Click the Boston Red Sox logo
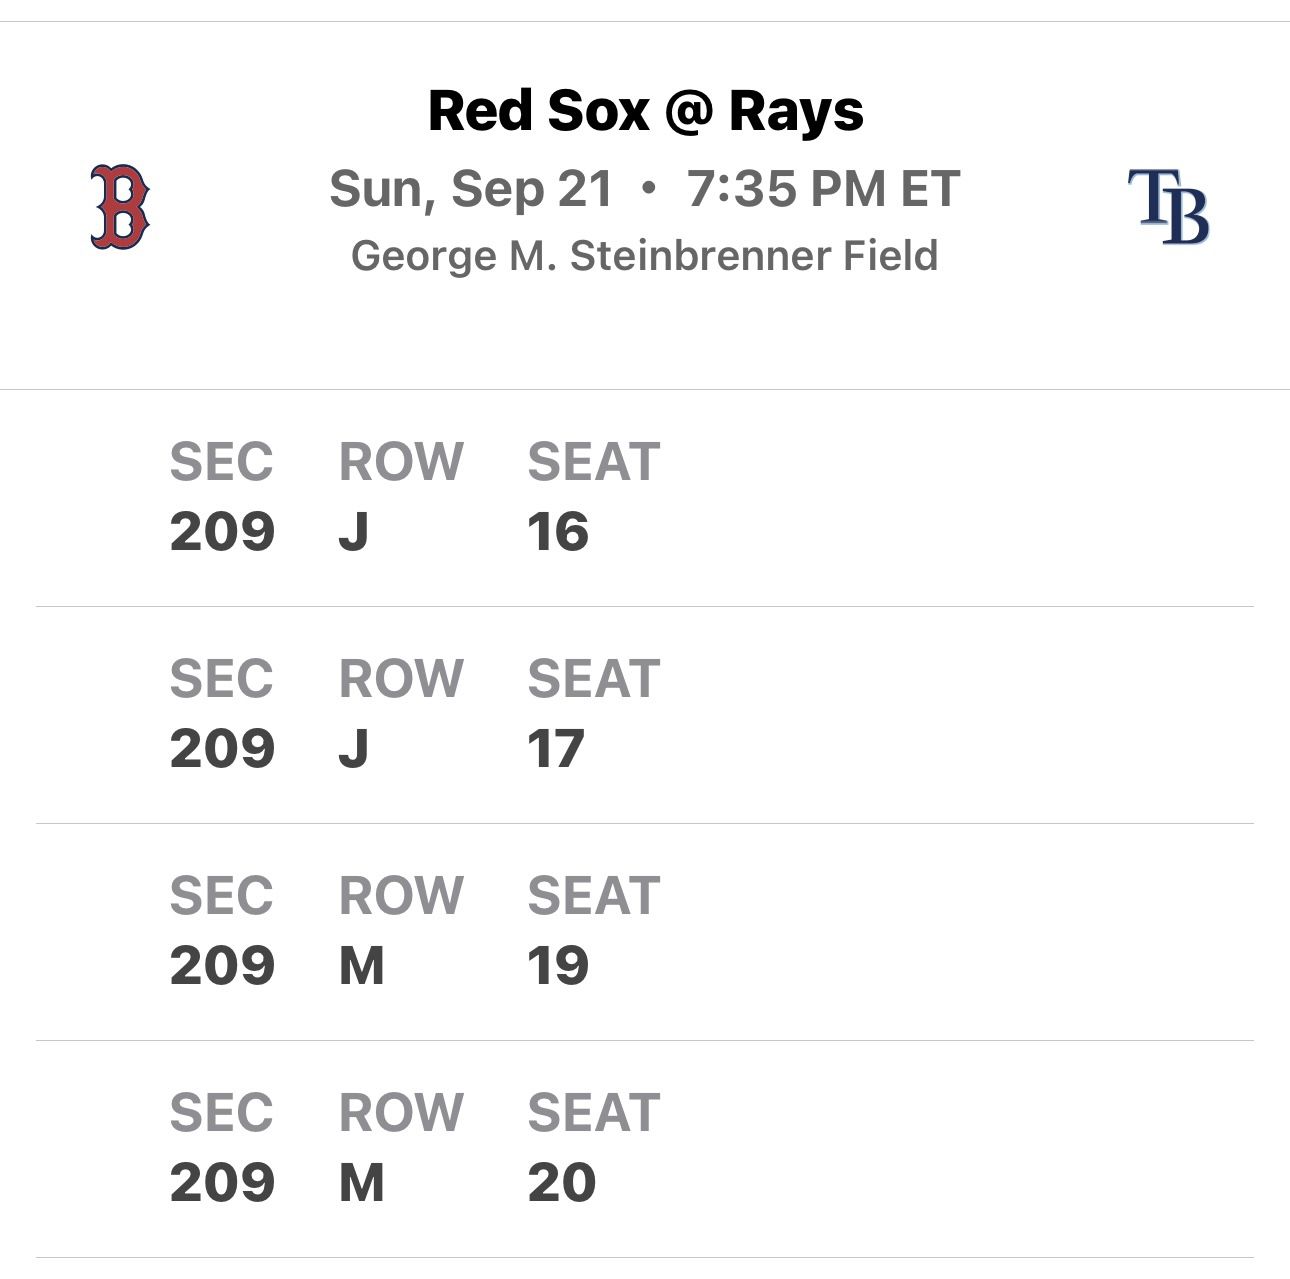The width and height of the screenshot is (1290, 1279). (120, 207)
